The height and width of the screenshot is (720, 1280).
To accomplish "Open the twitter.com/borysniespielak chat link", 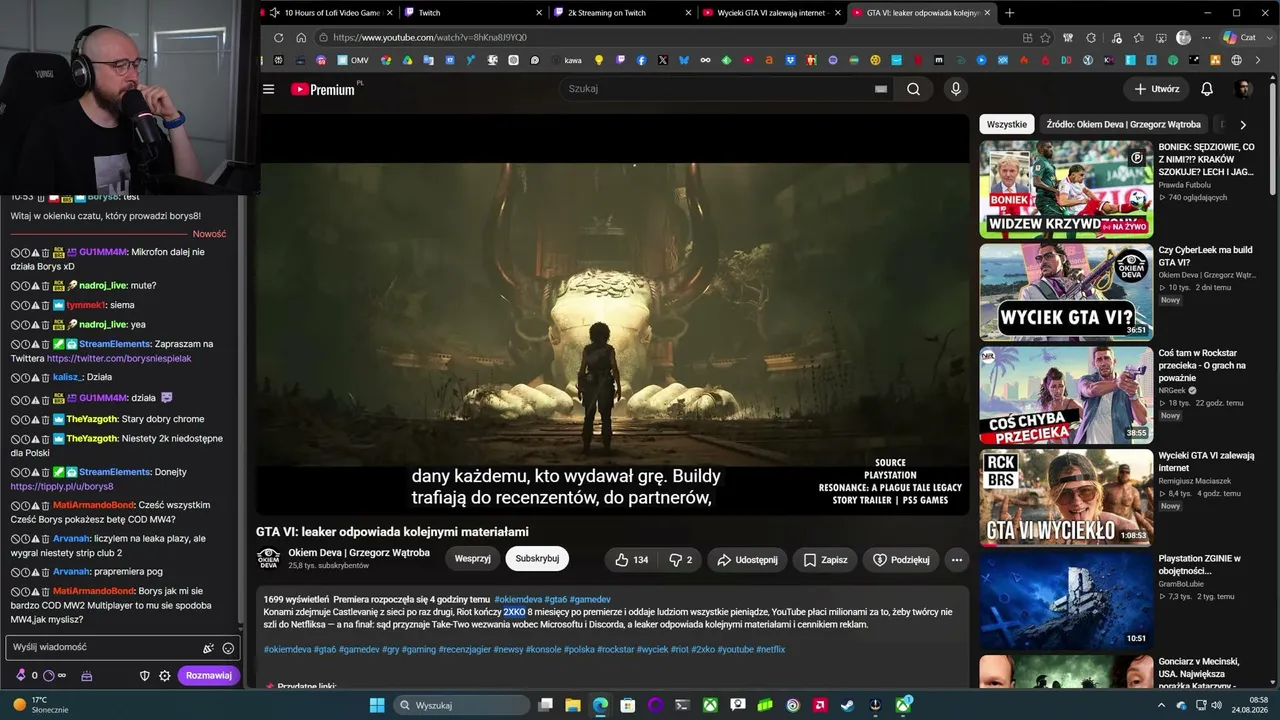I will click(119, 358).
